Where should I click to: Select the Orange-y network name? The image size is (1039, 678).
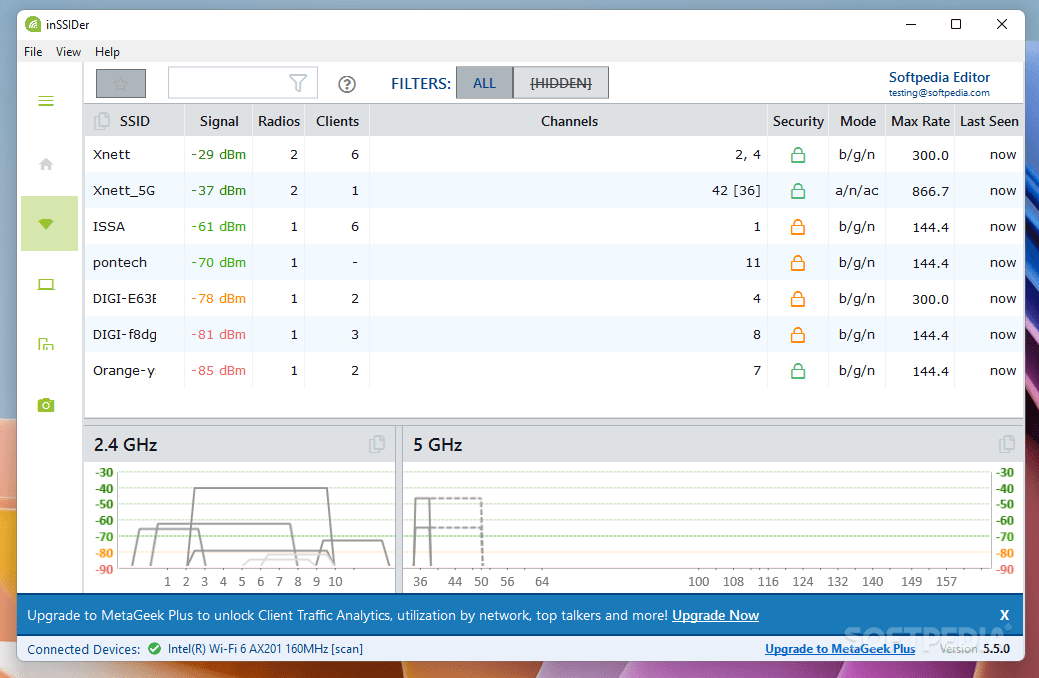pyautogui.click(x=124, y=370)
